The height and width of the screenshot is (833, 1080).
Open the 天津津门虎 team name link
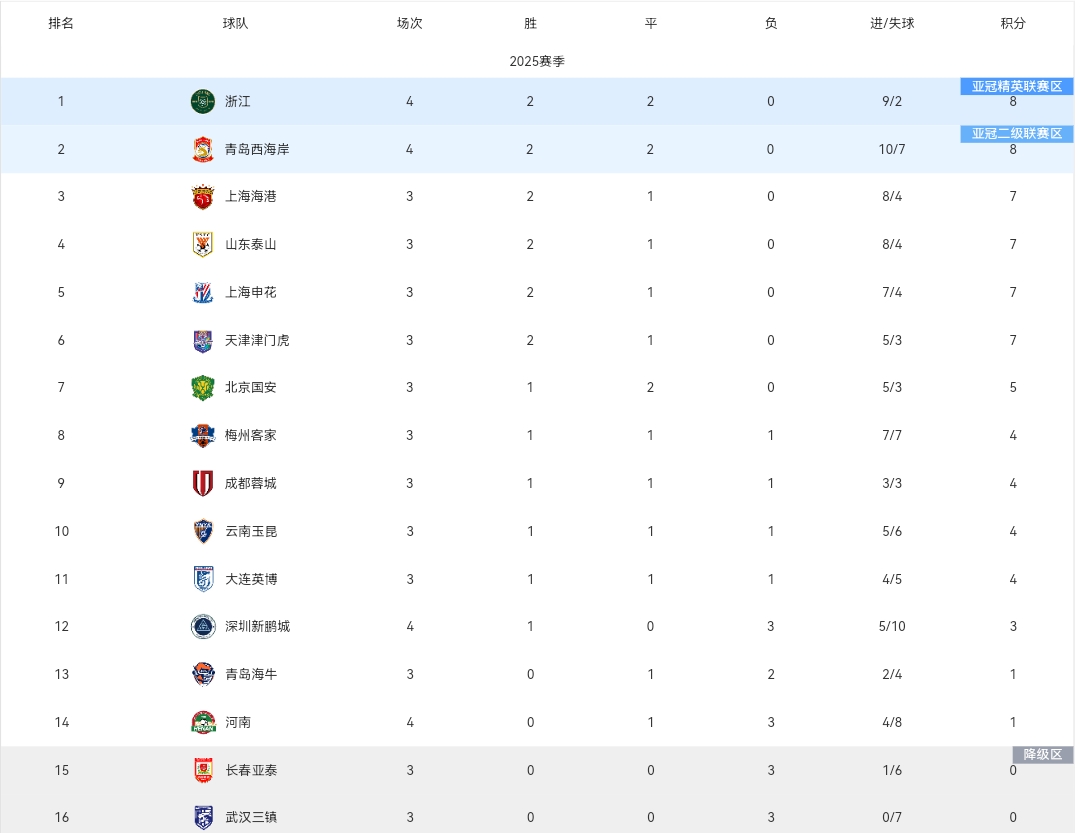click(257, 340)
